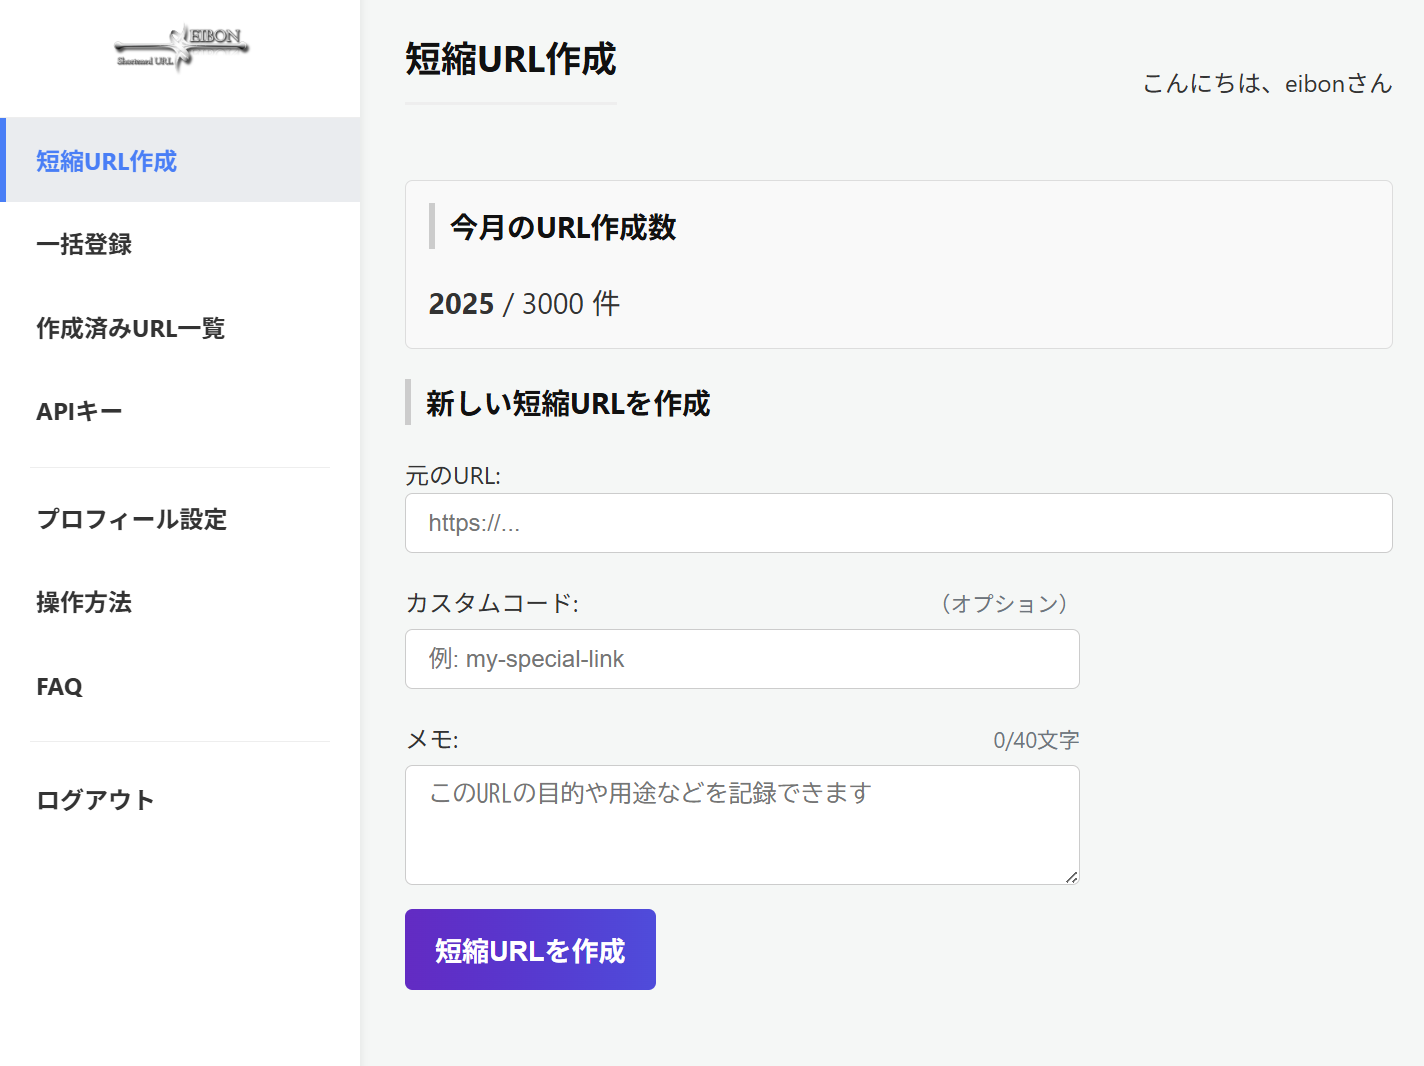
Task: Open プロフィール設定 from the sidebar
Action: [x=131, y=520]
